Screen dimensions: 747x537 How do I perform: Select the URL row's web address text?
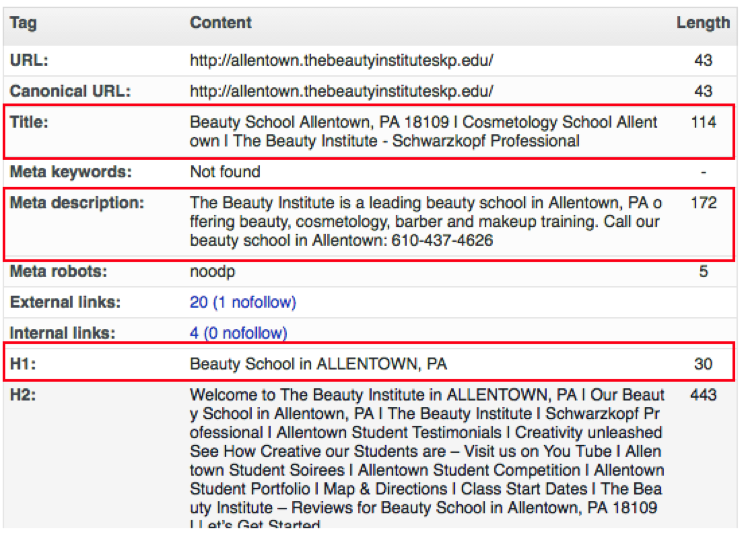coord(341,60)
